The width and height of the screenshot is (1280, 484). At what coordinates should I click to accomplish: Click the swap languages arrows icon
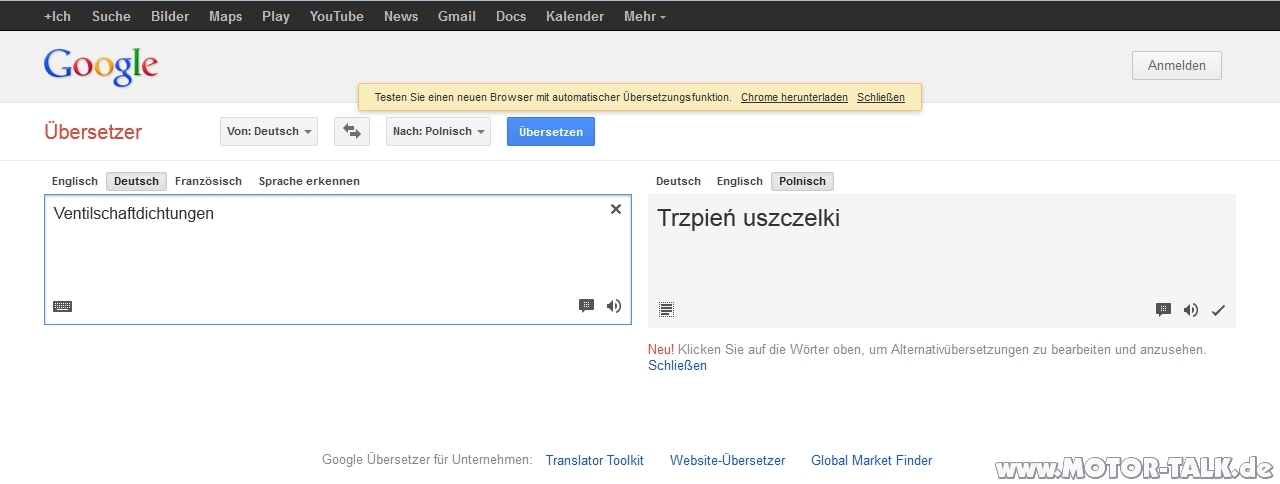point(352,131)
